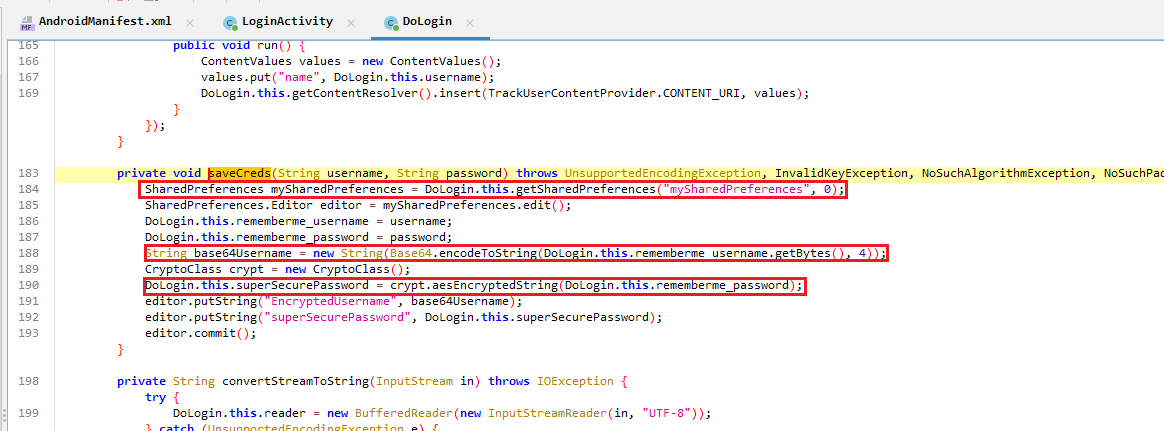The width and height of the screenshot is (1164, 431).
Task: Click new ContentValues() on line 166
Action: pos(432,62)
